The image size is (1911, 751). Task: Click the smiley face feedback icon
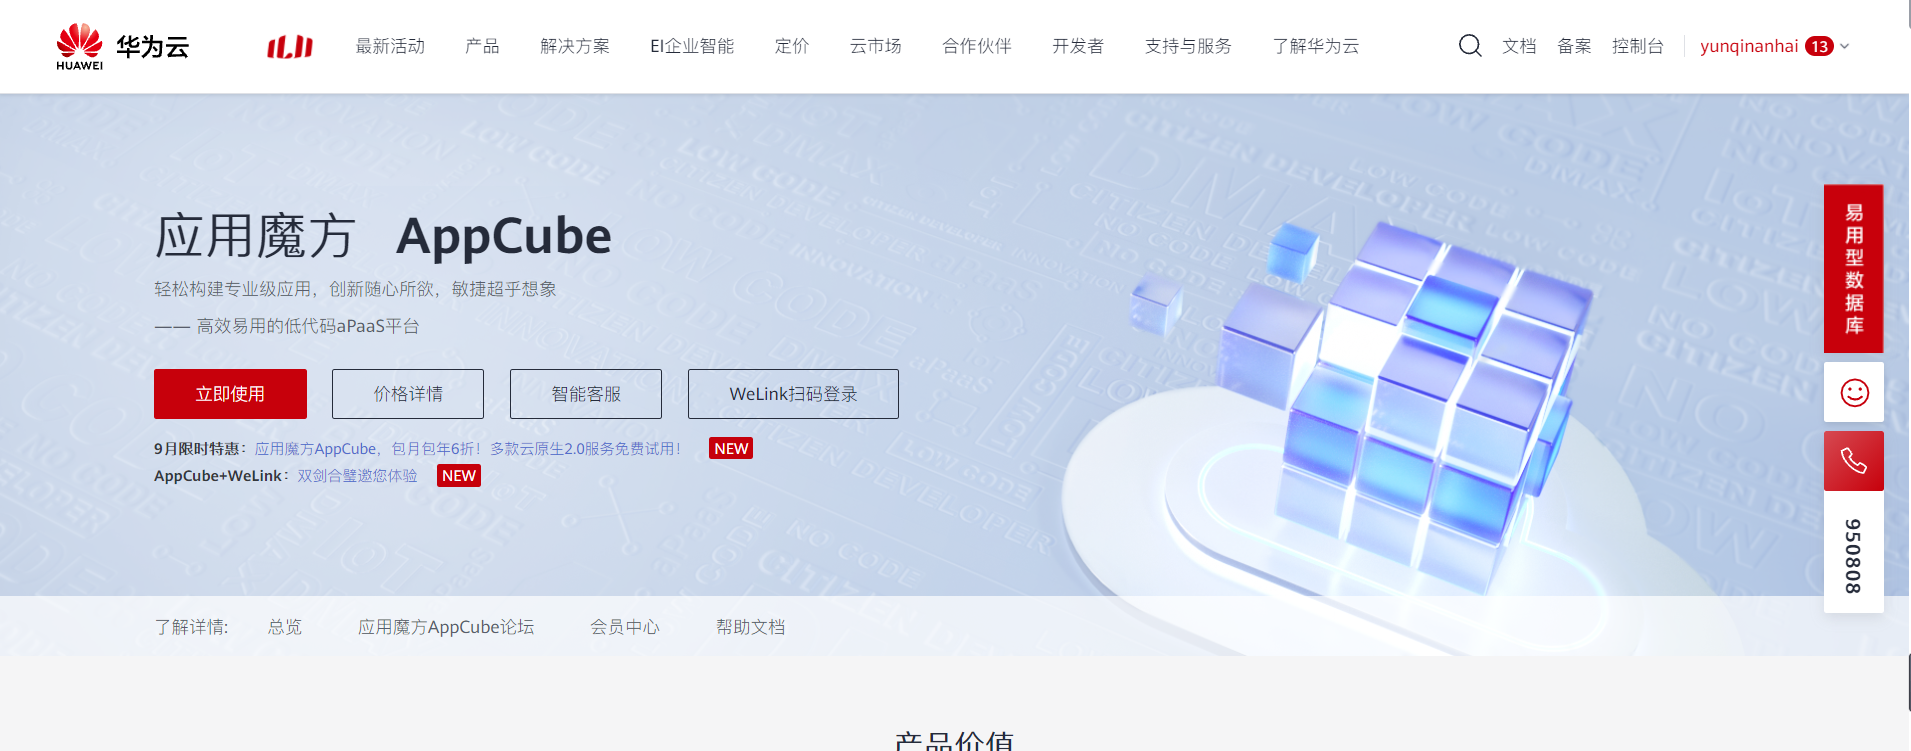tap(1854, 392)
